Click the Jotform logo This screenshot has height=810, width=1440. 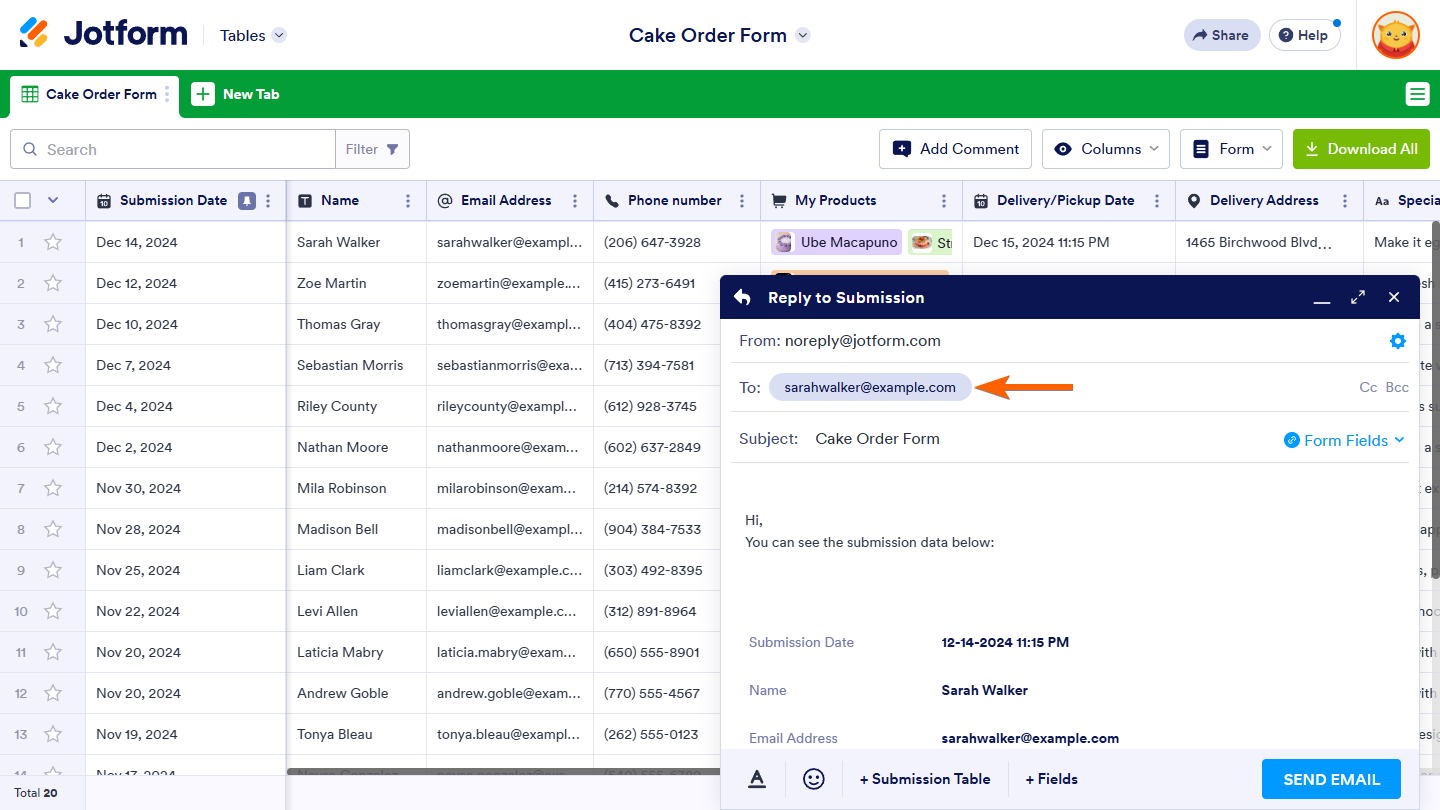click(x=103, y=34)
